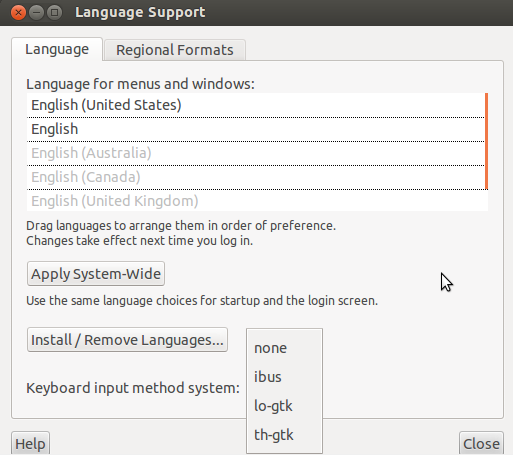Maximize the Language Support window
The image size is (513, 455).
(x=54, y=13)
